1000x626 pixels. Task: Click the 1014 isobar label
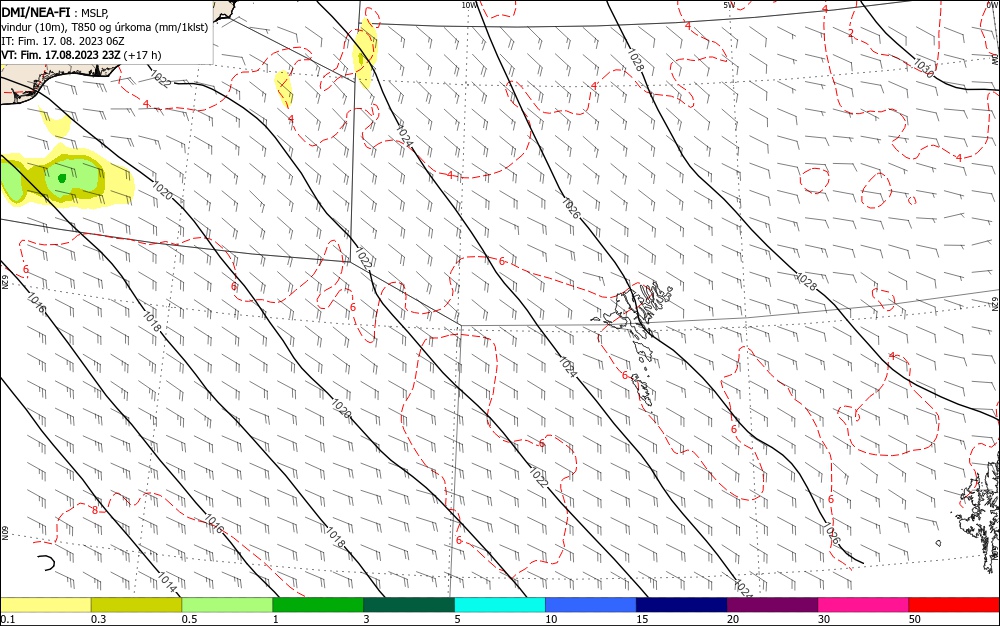(166, 581)
